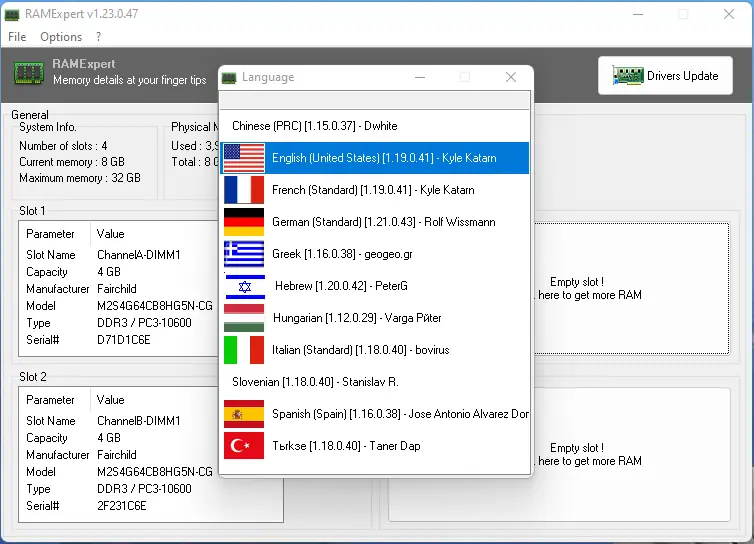This screenshot has width=754, height=544.
Task: Close the Language dialog
Action: (511, 77)
